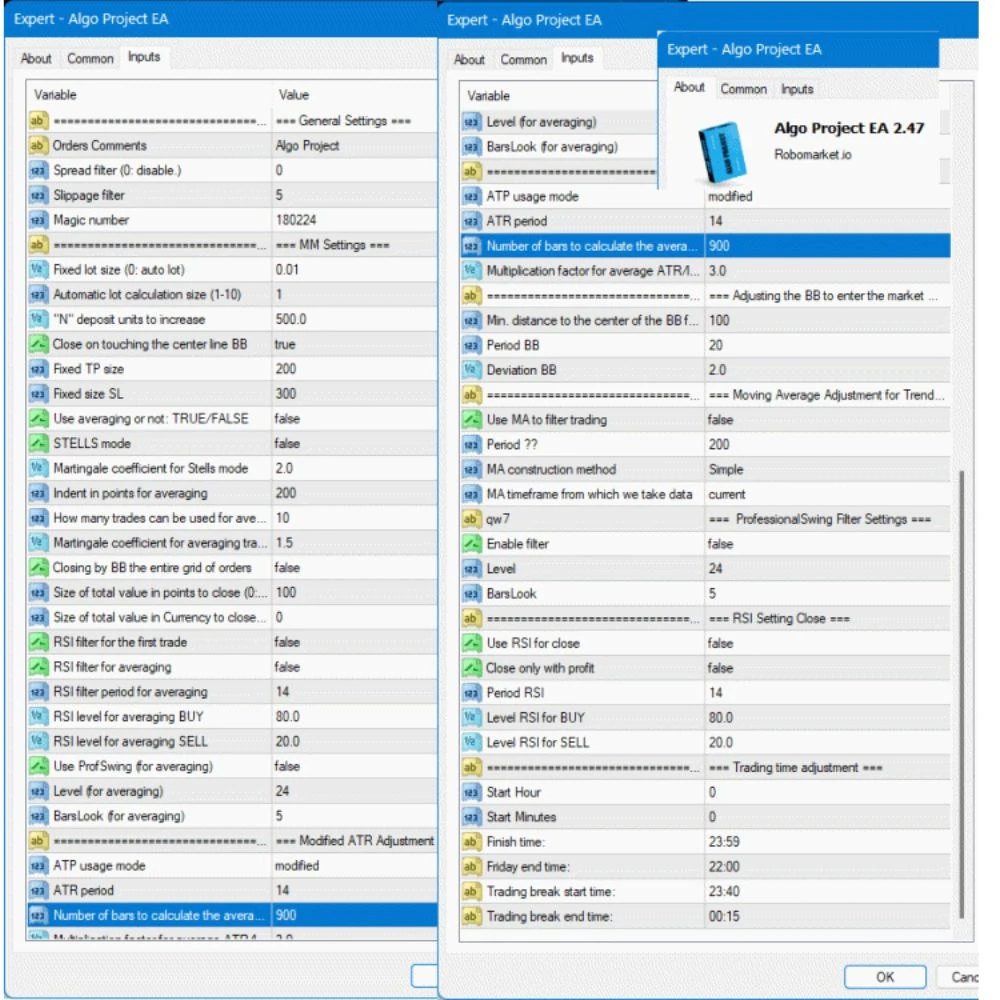Open the MA construction method value list

coord(827,470)
